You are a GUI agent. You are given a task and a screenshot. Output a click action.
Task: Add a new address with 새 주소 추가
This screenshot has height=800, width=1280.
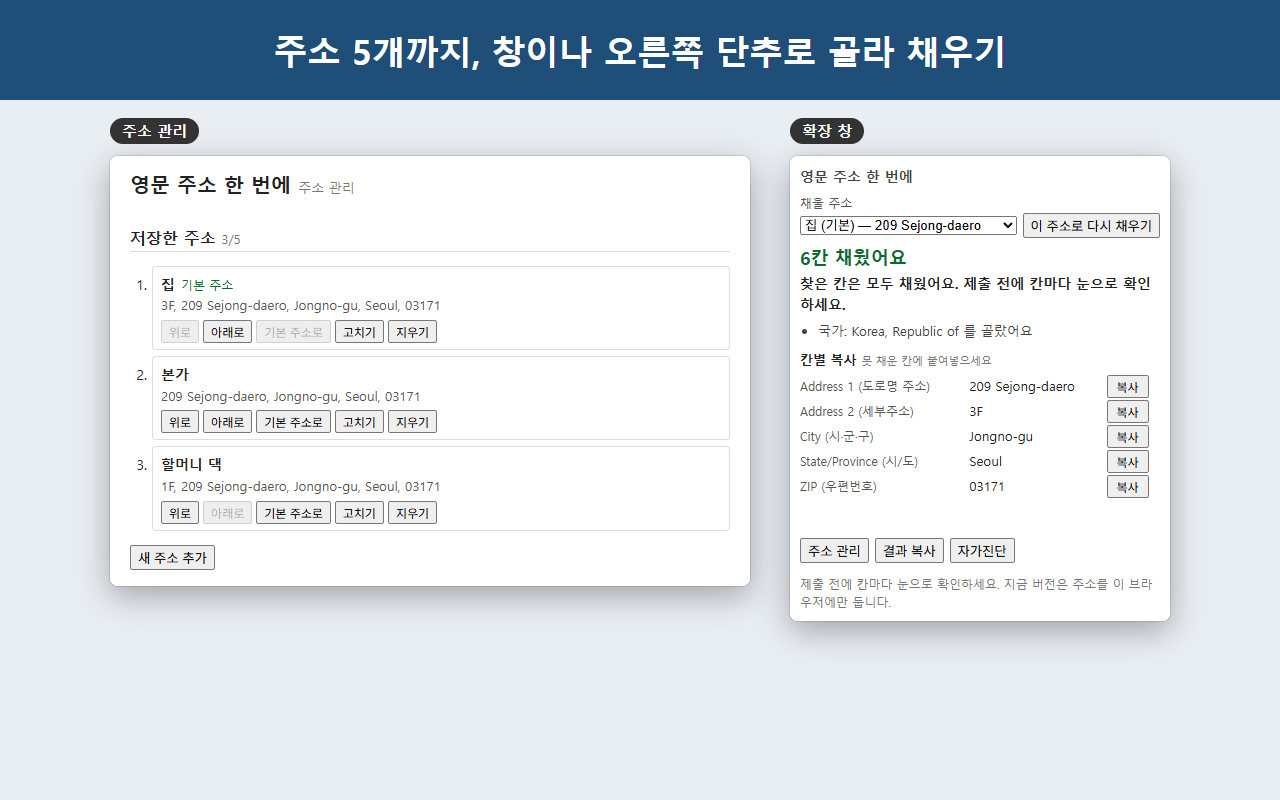tap(172, 558)
